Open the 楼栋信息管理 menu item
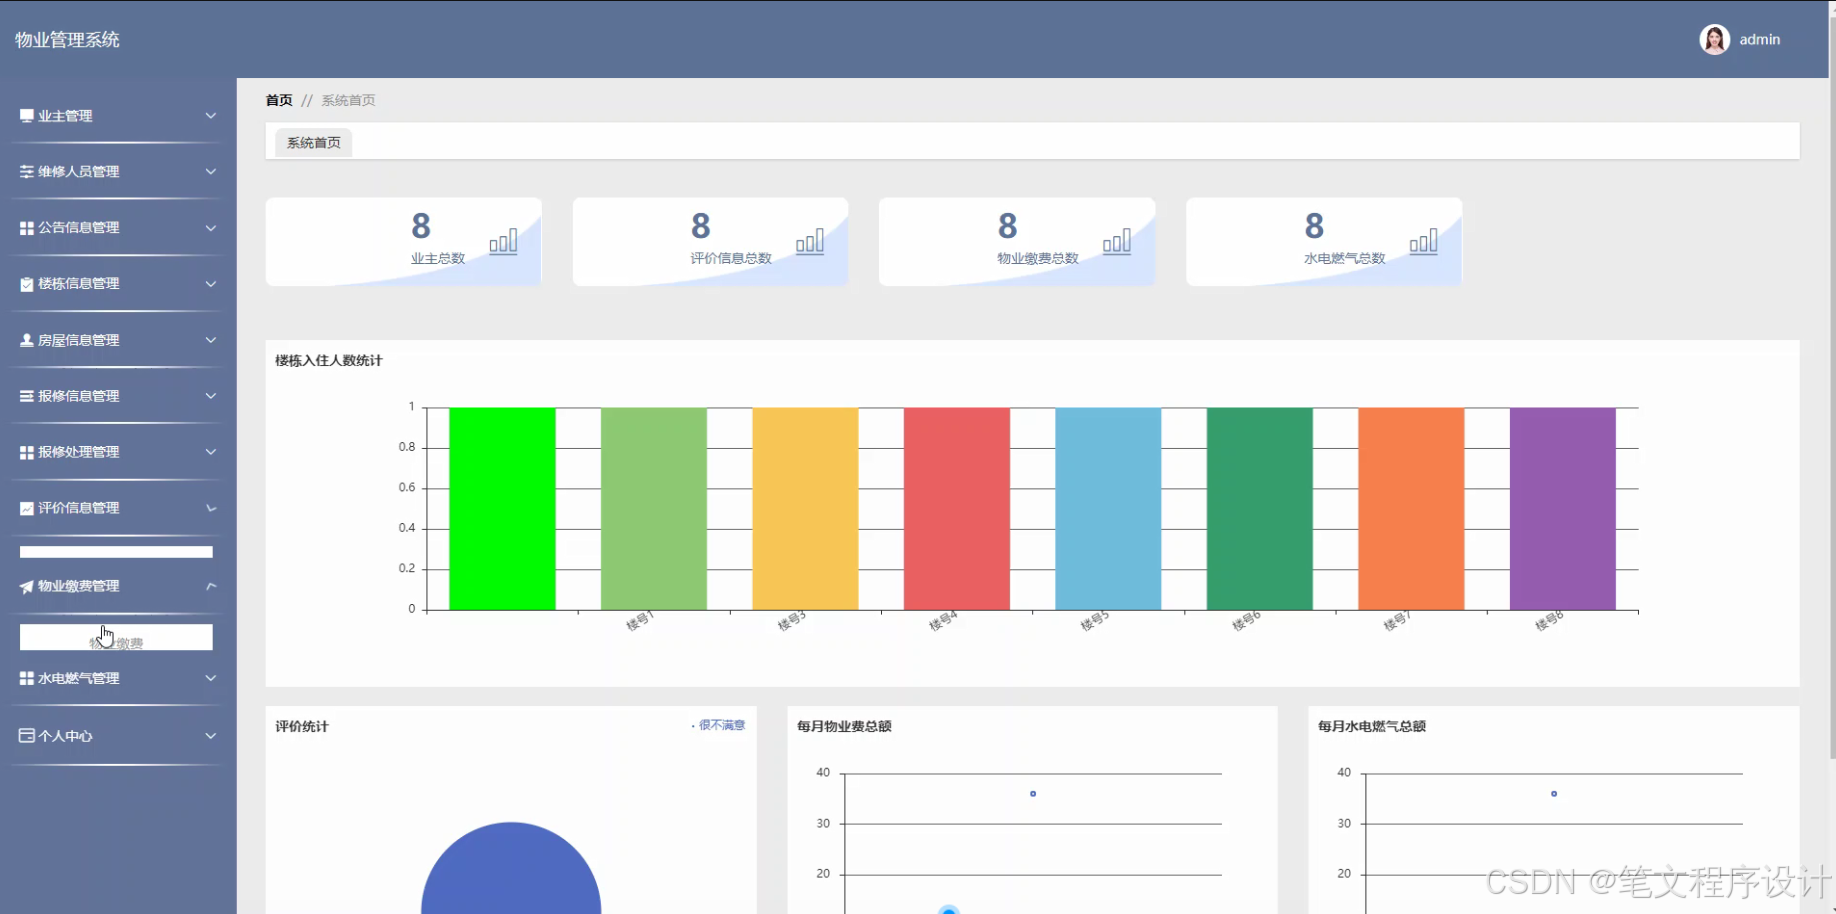Viewport: 1836px width, 914px height. pos(118,284)
